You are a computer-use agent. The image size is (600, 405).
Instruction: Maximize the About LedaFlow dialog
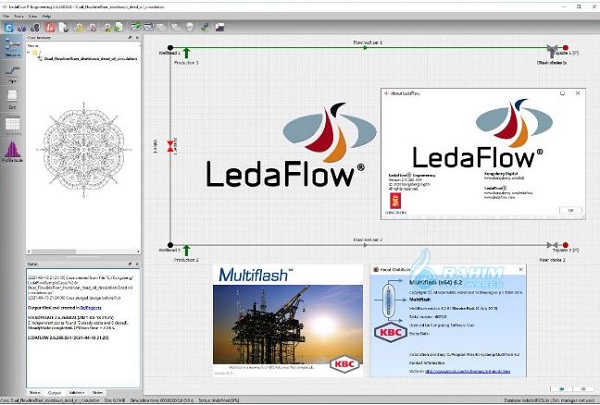pyautogui.click(x=562, y=93)
